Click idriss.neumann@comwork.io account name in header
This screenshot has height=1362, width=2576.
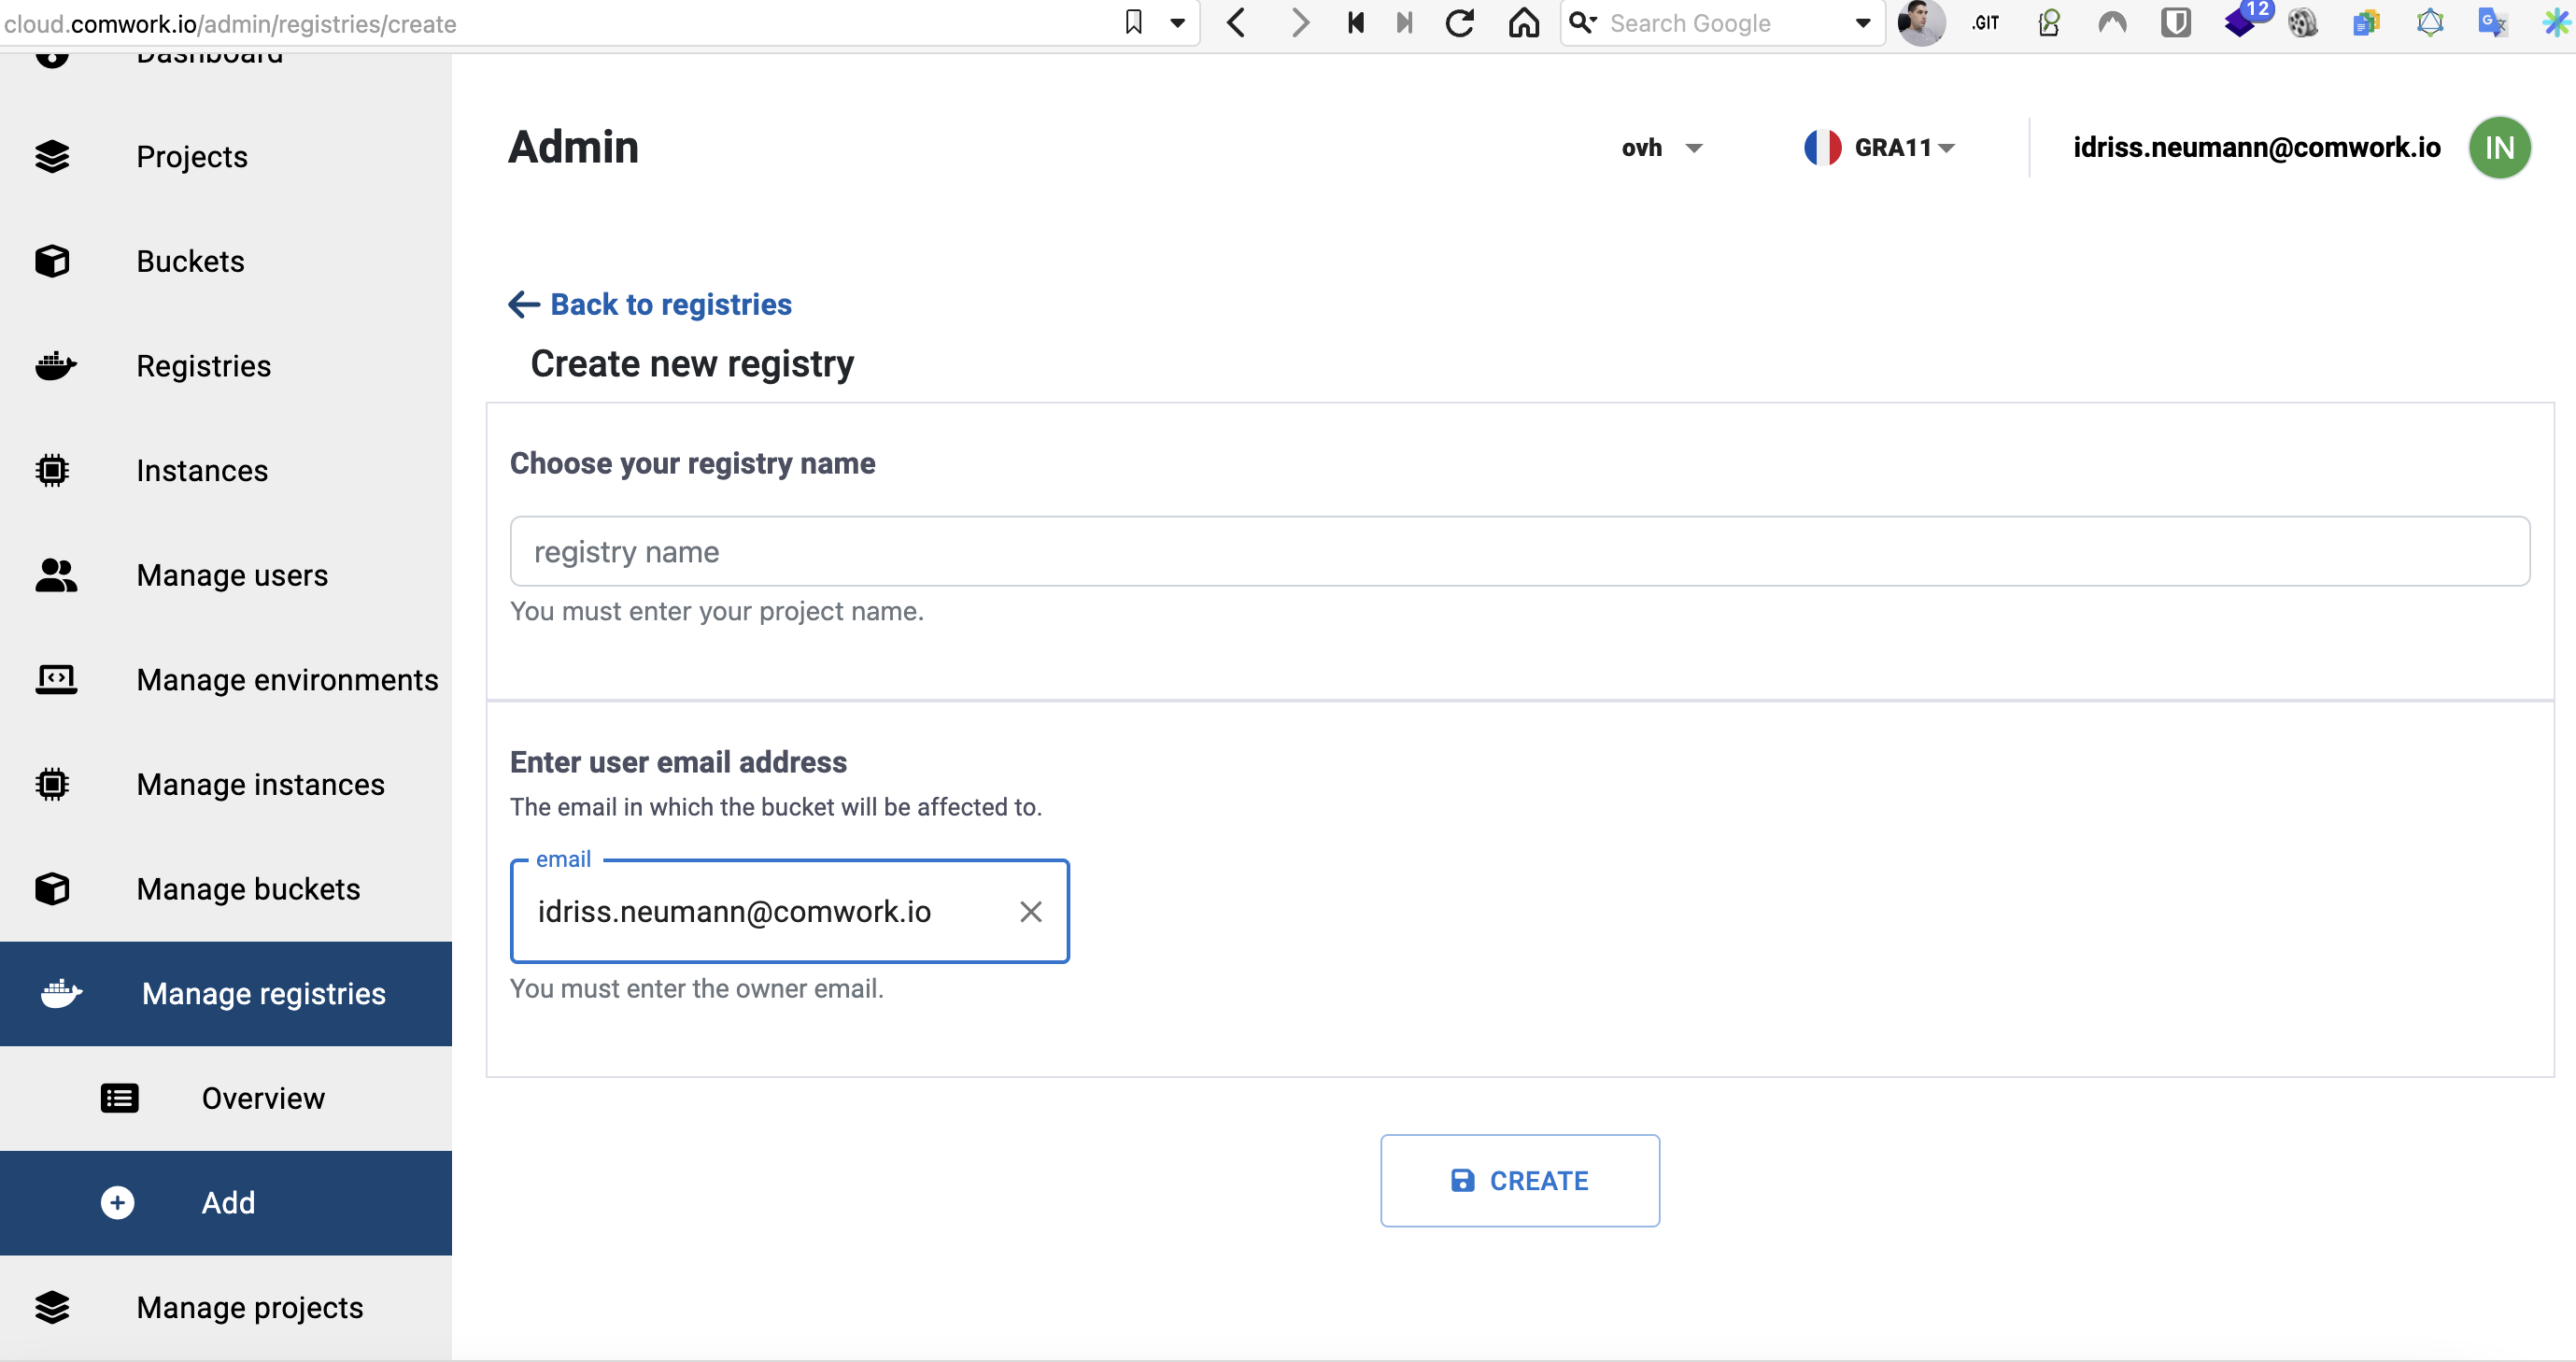click(x=2256, y=148)
